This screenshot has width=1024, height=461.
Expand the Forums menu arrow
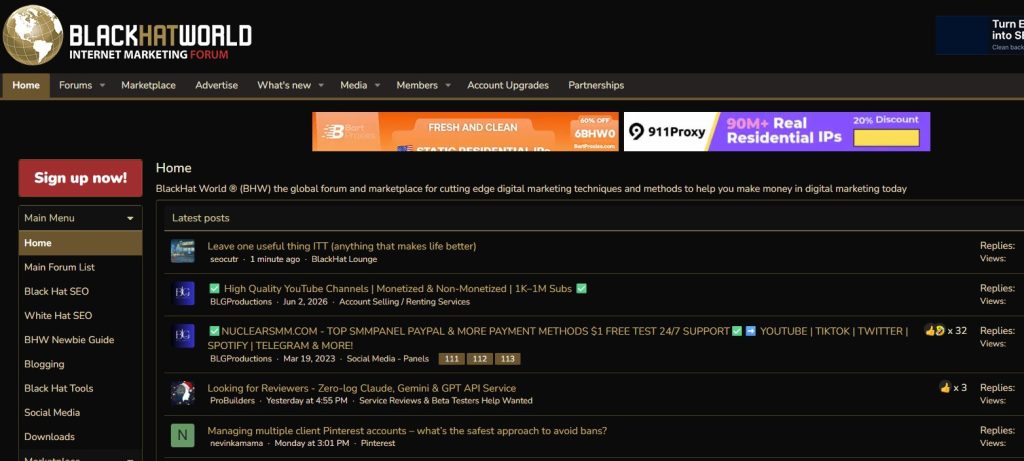103,86
